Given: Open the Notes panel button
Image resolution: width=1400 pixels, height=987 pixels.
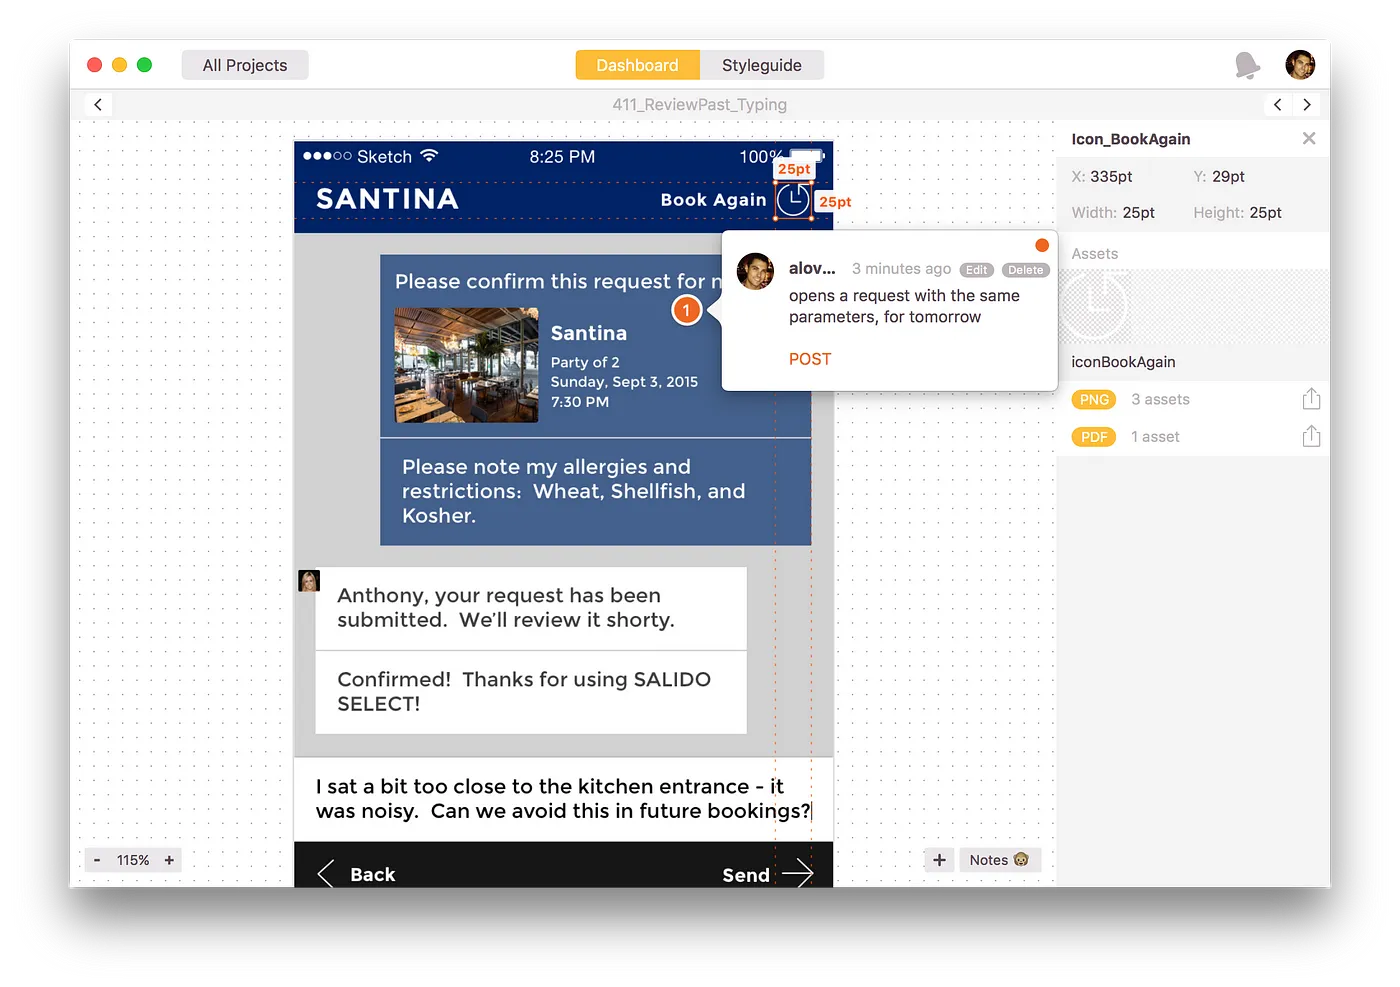Looking at the screenshot, I should pos(999,860).
